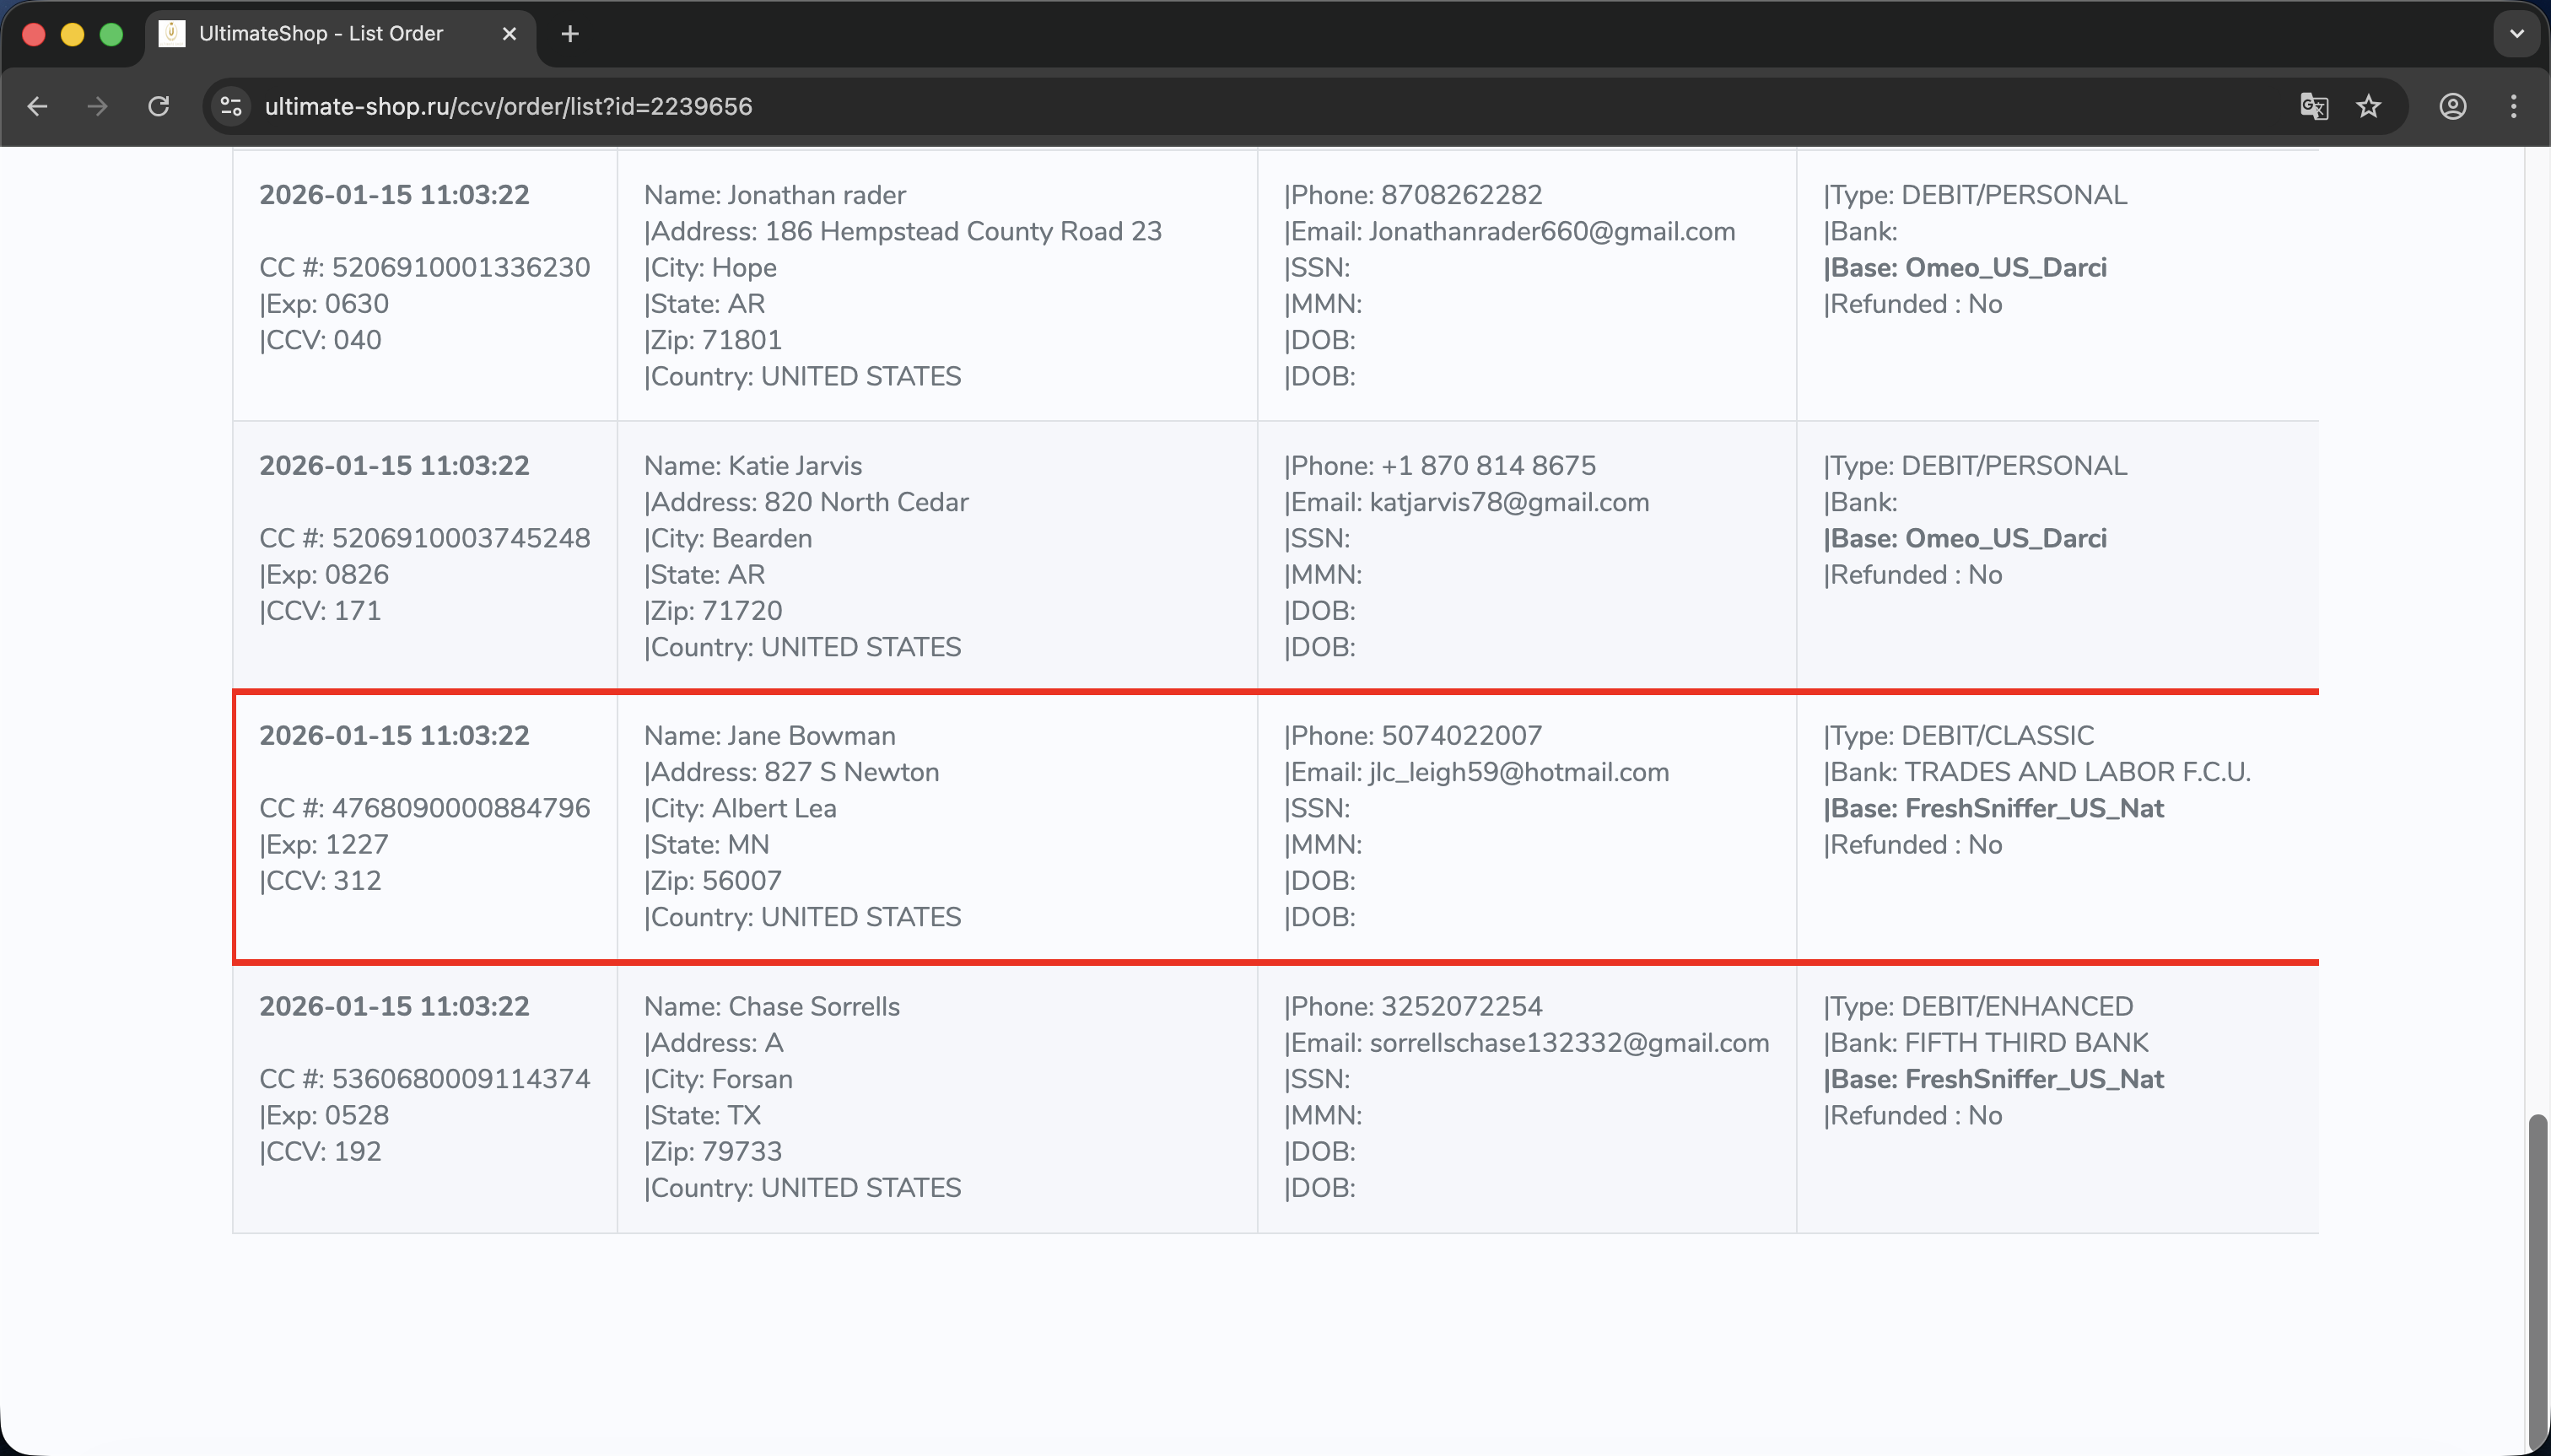This screenshot has width=2551, height=1456.
Task: Go back to the previous page
Action: tap(37, 106)
